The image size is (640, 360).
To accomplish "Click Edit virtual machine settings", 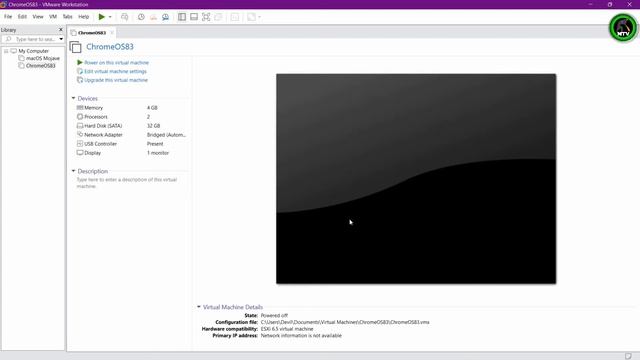I will tap(116, 71).
